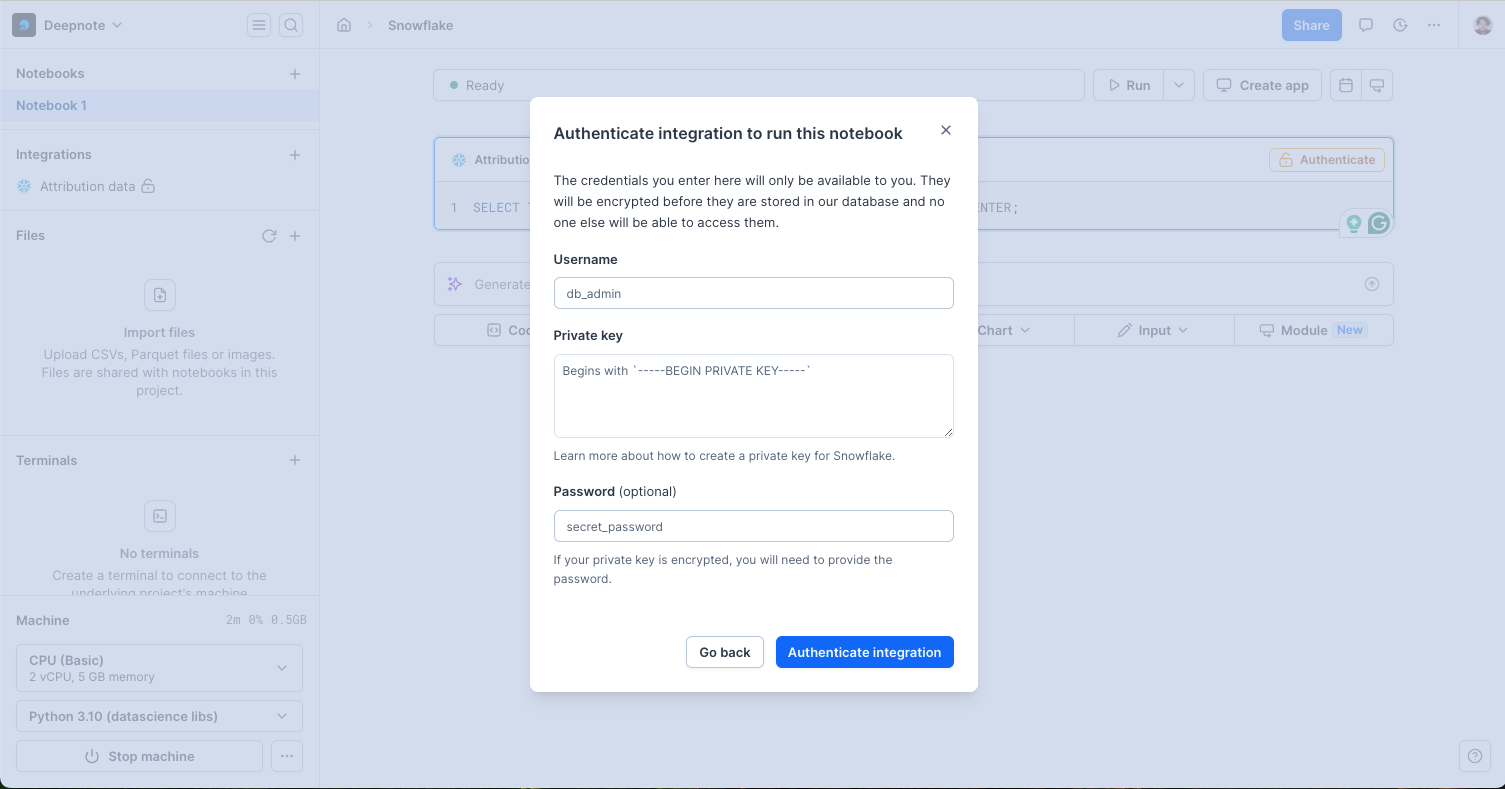Click Learn more about private key text
This screenshot has height=789, width=1505.
724,455
